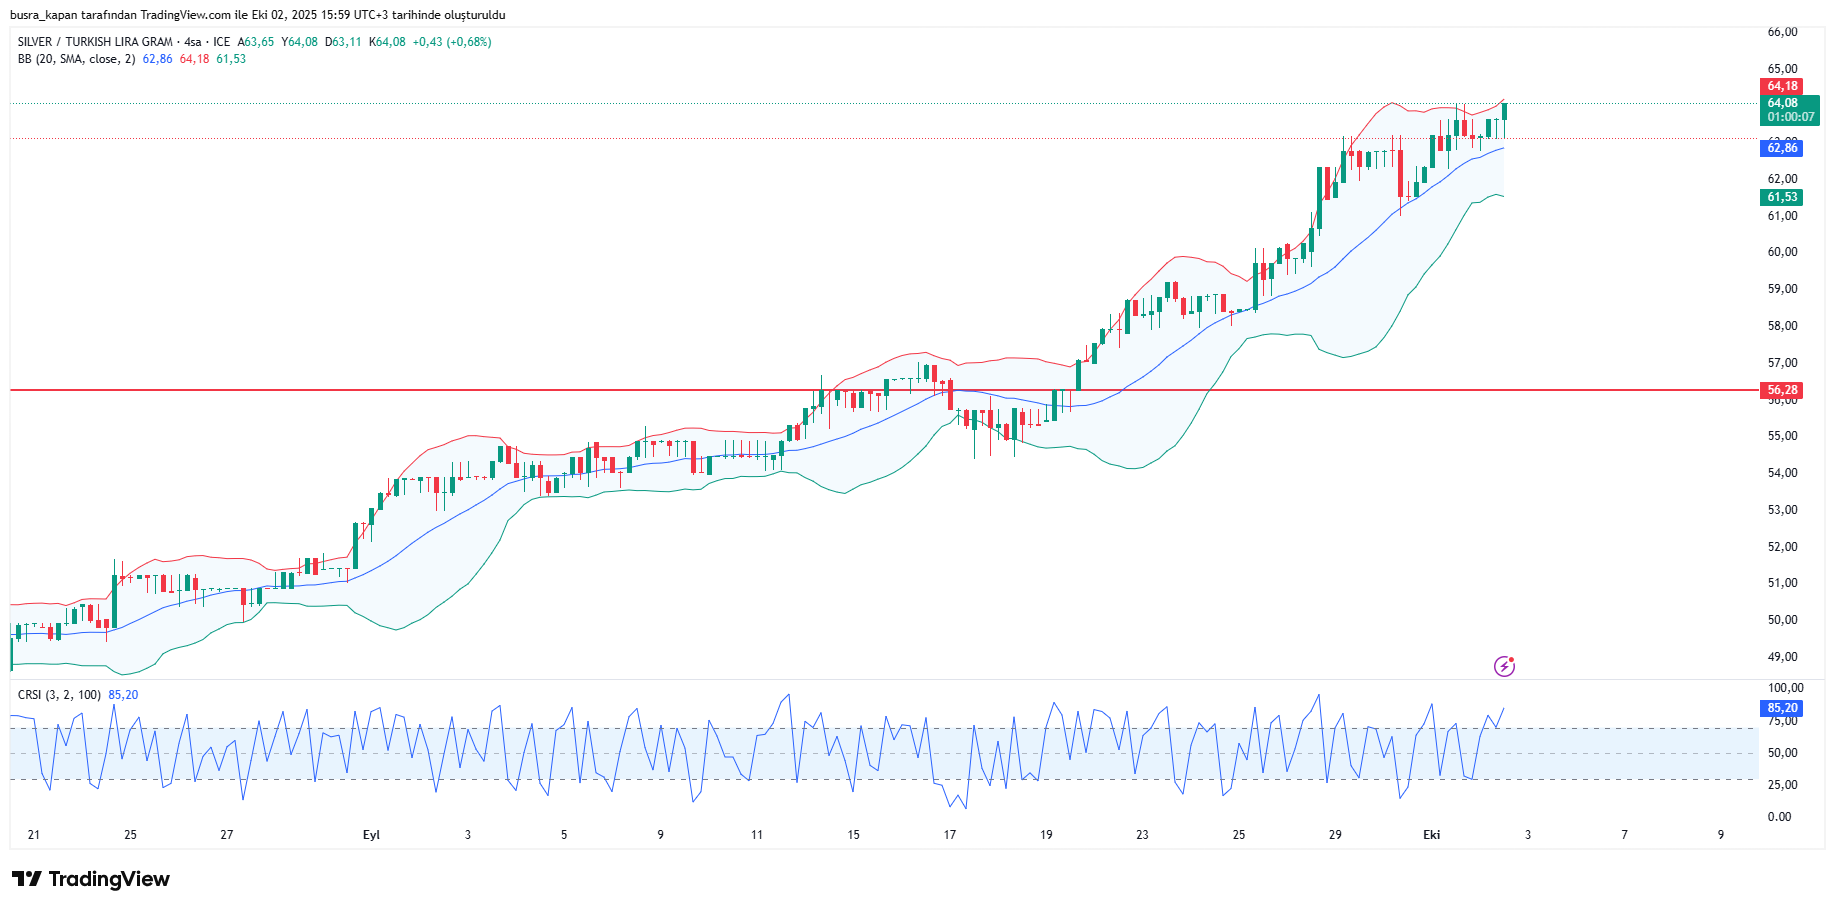Click the Eyl month label on time axis
Screen dimensions: 1835x909
coord(371,835)
